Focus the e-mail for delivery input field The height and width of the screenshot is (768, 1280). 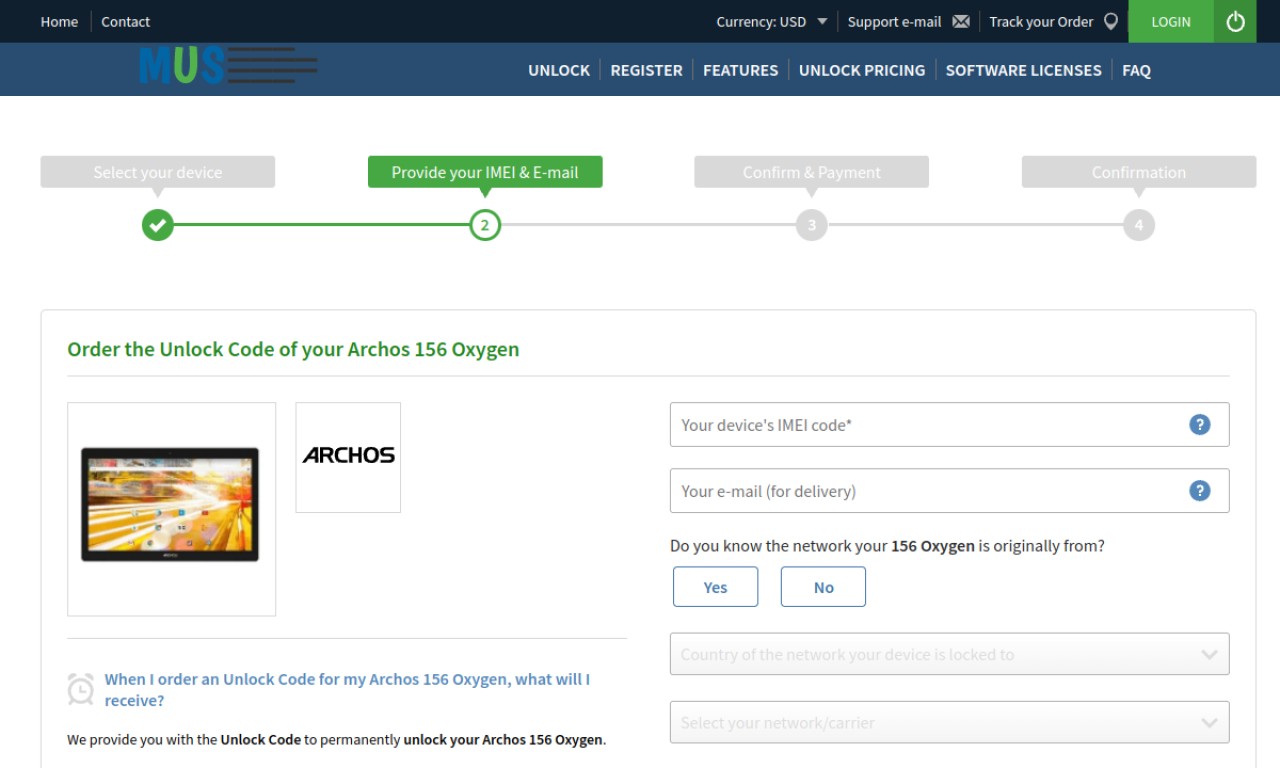click(x=949, y=490)
